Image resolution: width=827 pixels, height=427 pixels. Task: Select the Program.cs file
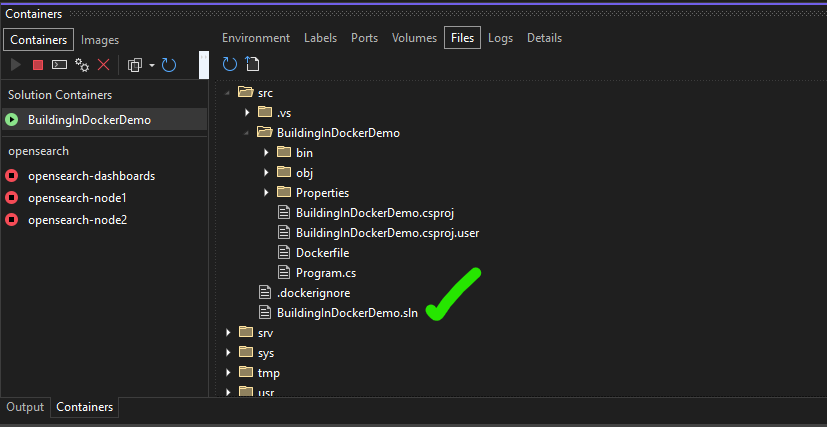pyautogui.click(x=326, y=273)
